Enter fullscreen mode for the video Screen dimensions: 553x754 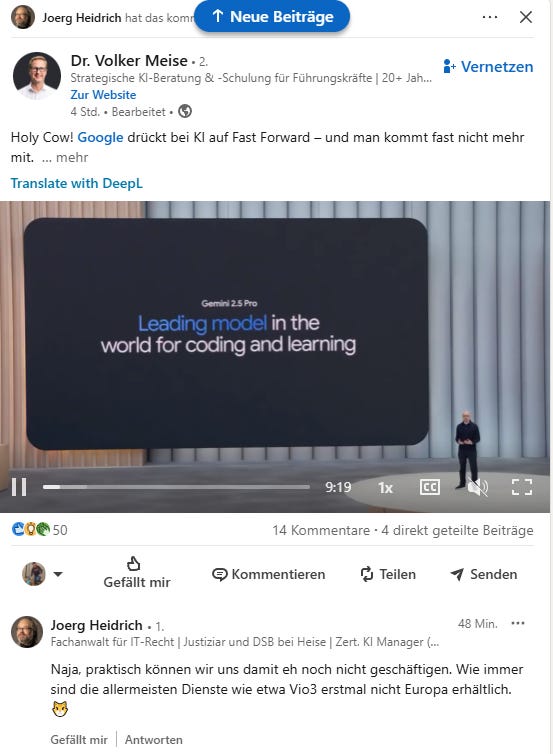pos(522,487)
